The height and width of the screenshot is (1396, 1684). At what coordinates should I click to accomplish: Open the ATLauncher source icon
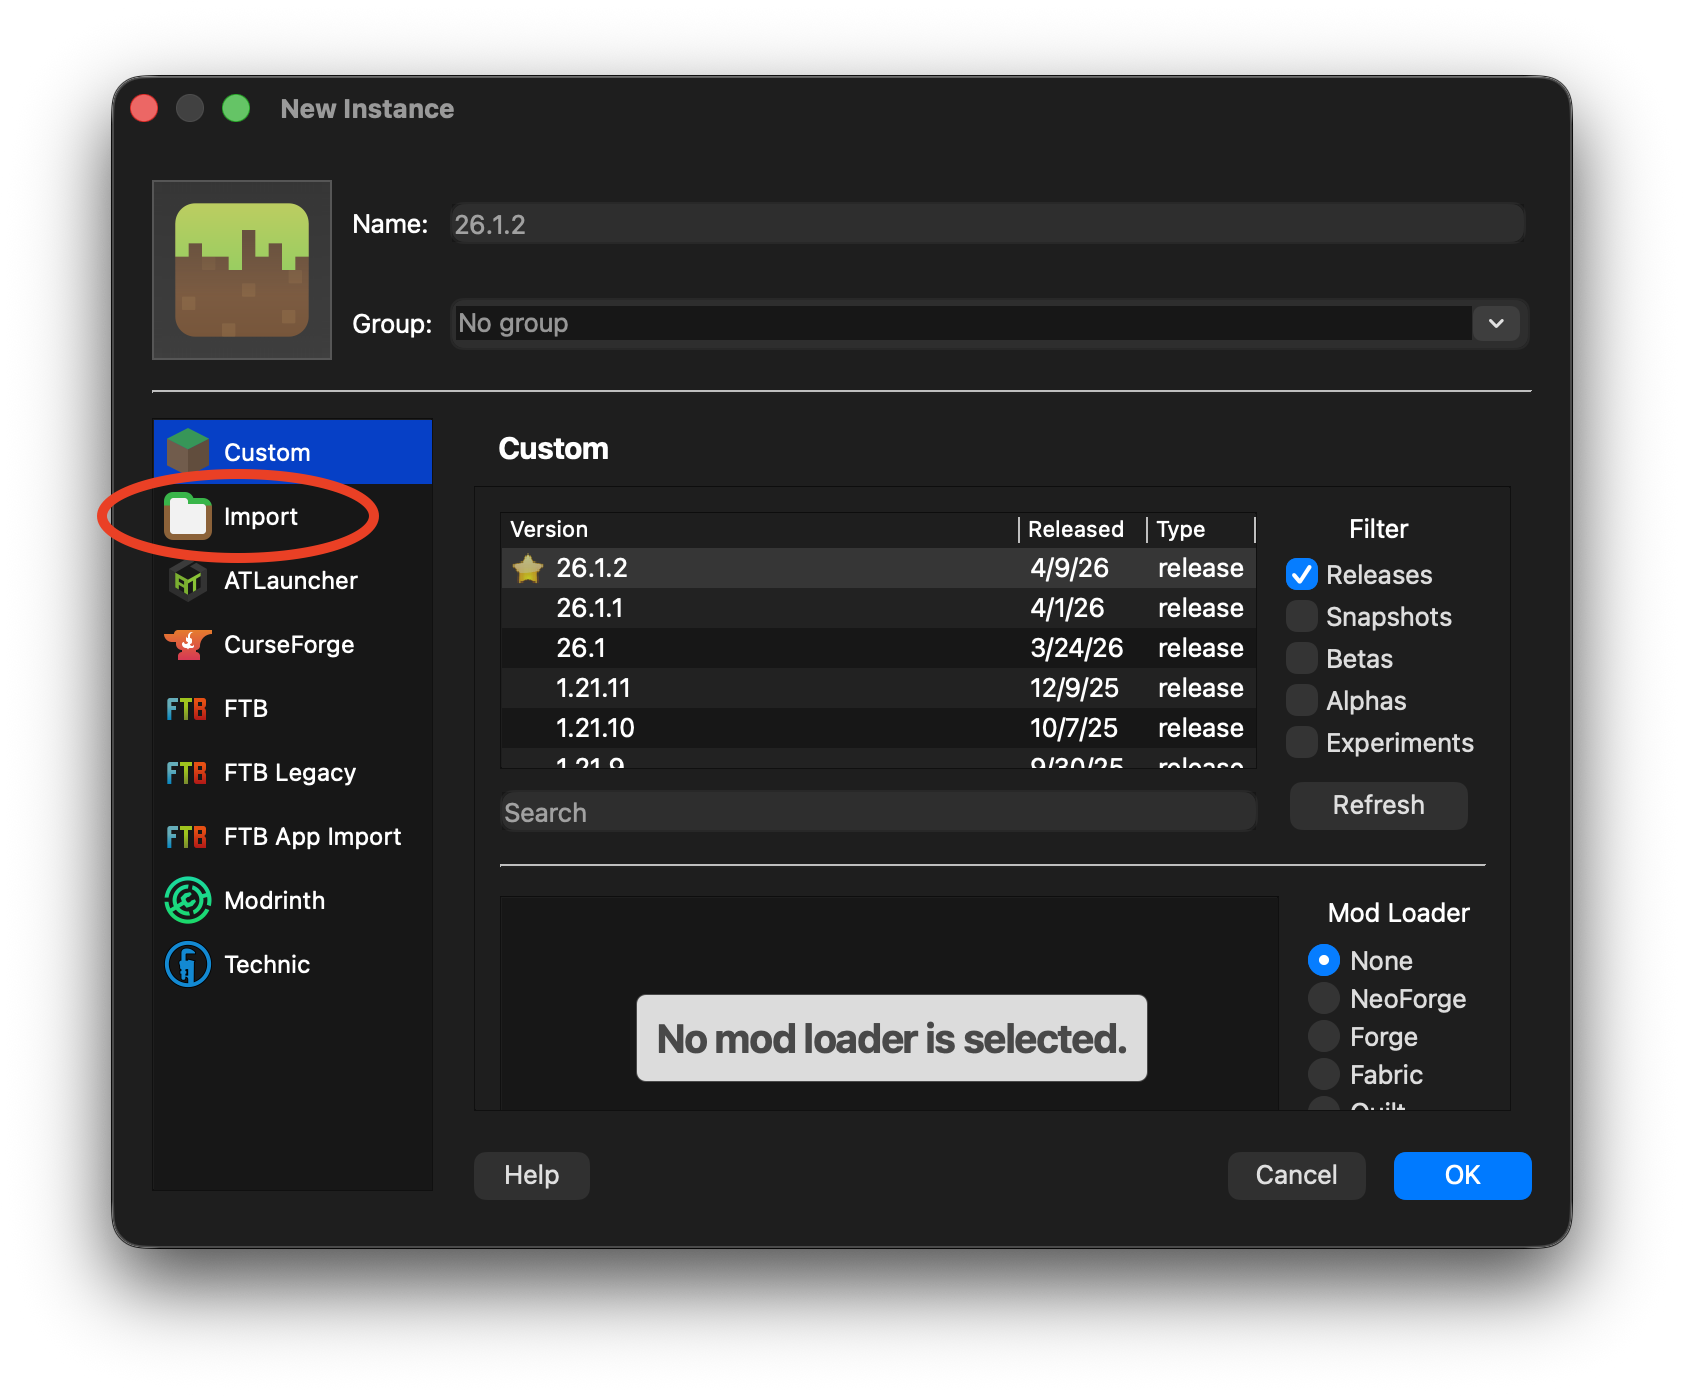(x=188, y=581)
